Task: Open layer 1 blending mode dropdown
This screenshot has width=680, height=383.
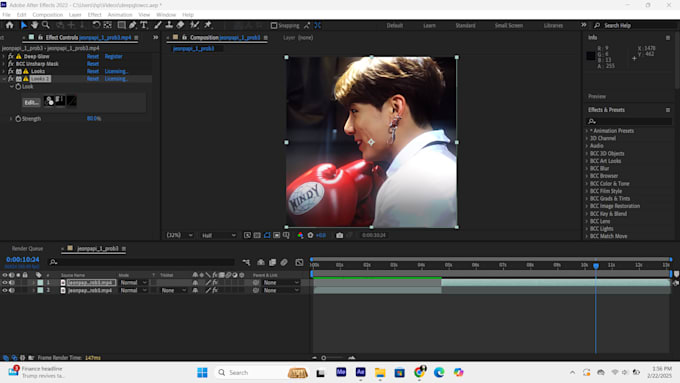Action: pyautogui.click(x=134, y=282)
